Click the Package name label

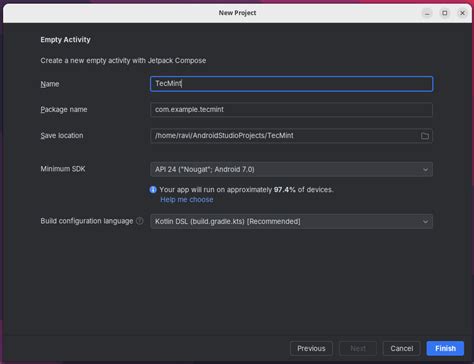(x=64, y=110)
